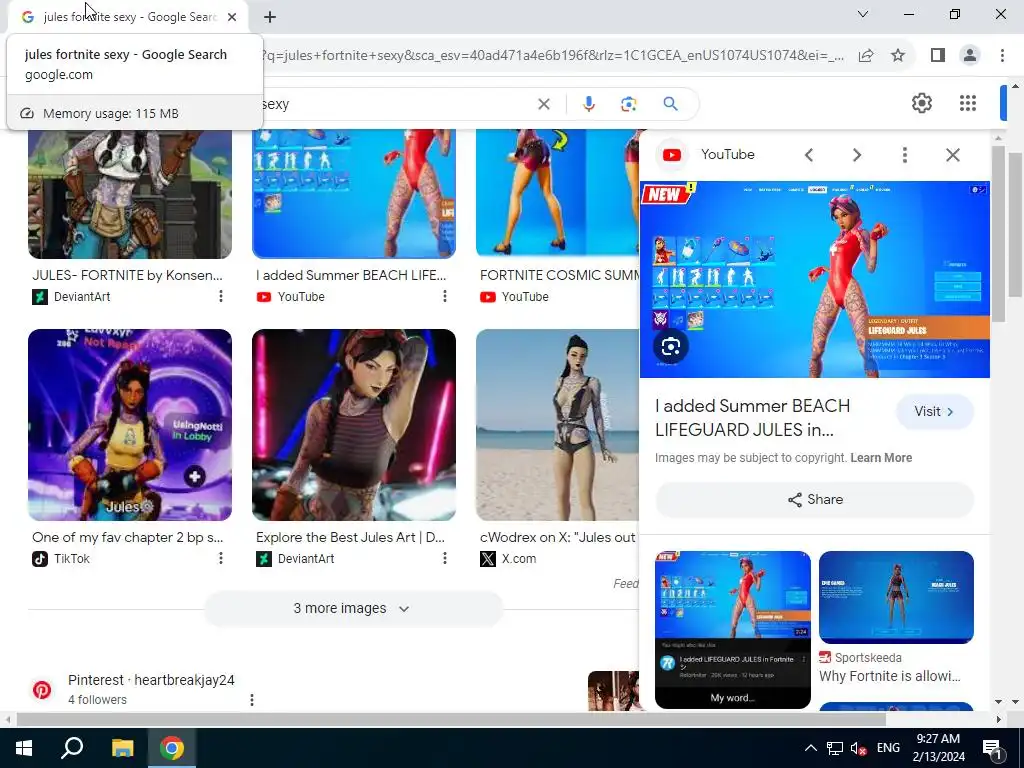Show hidden system tray icons
The image size is (1024, 768).
810,748
